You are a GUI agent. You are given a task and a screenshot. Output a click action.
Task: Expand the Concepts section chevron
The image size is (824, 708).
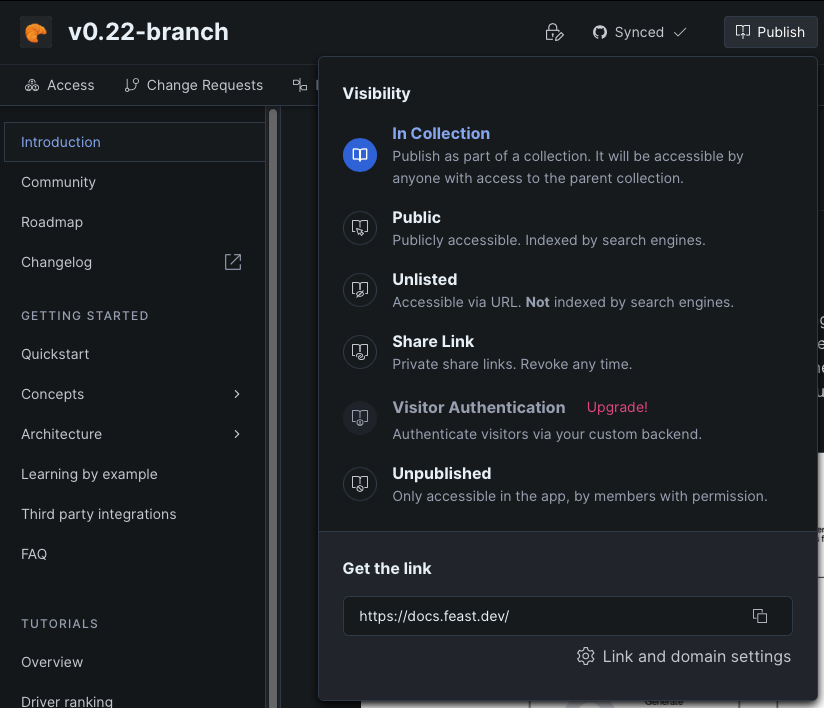pyautogui.click(x=237, y=394)
